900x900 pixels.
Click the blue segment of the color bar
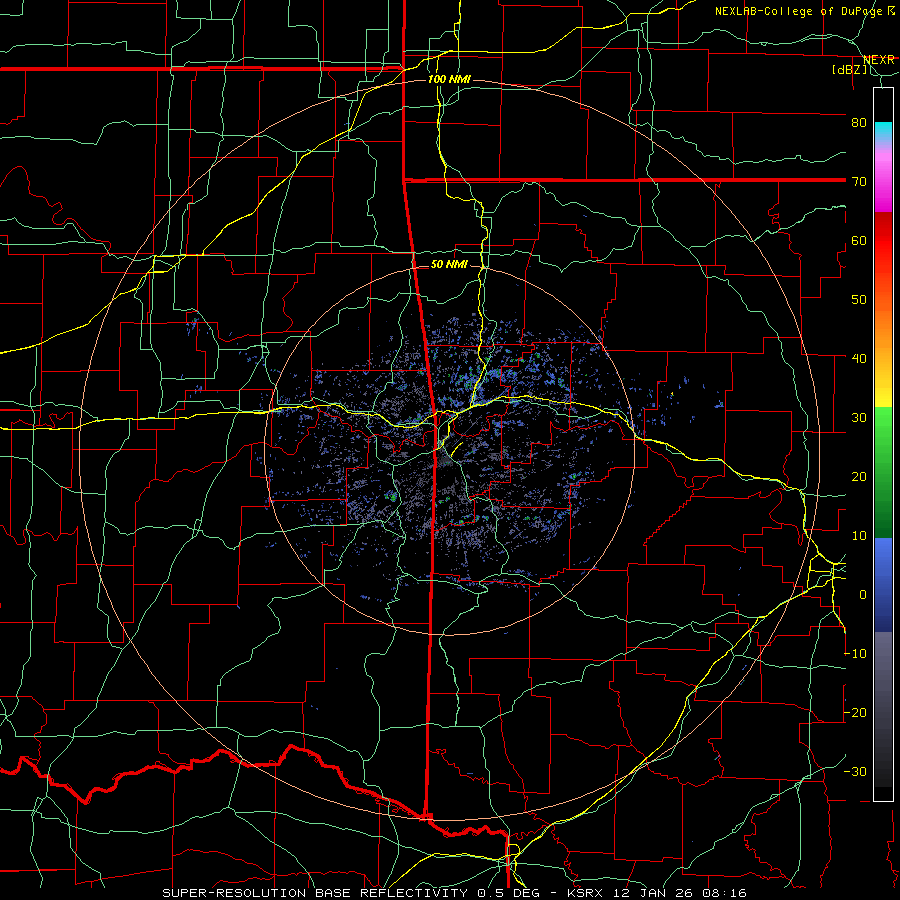883,584
